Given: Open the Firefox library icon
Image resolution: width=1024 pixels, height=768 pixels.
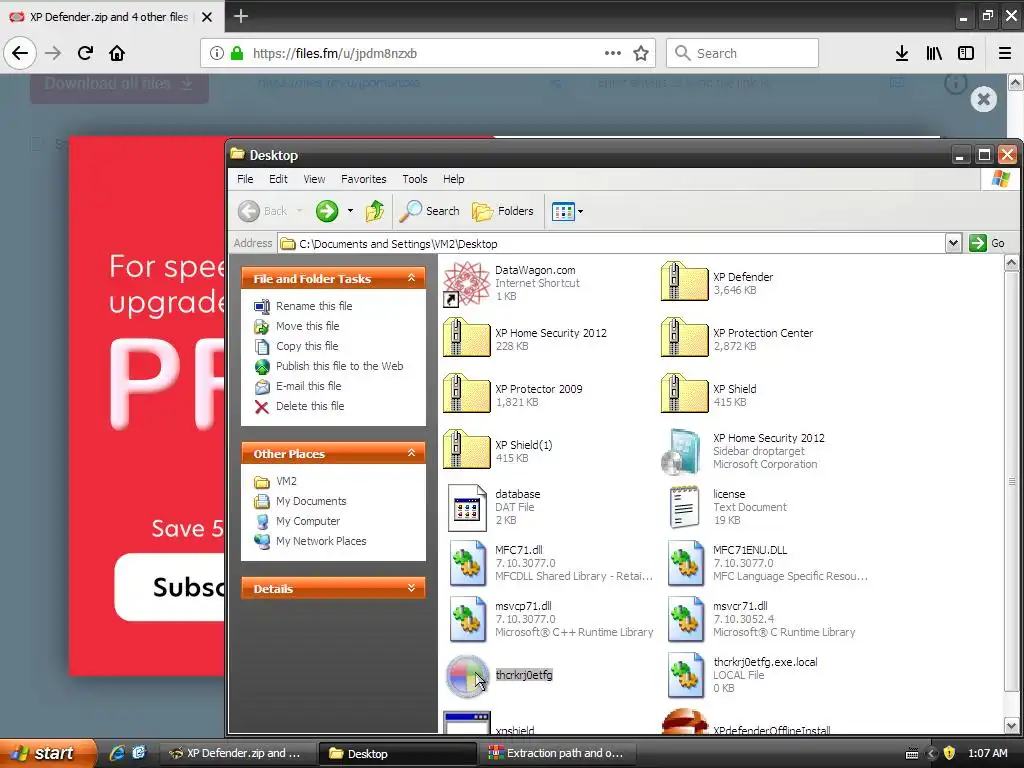Looking at the screenshot, I should [x=934, y=53].
